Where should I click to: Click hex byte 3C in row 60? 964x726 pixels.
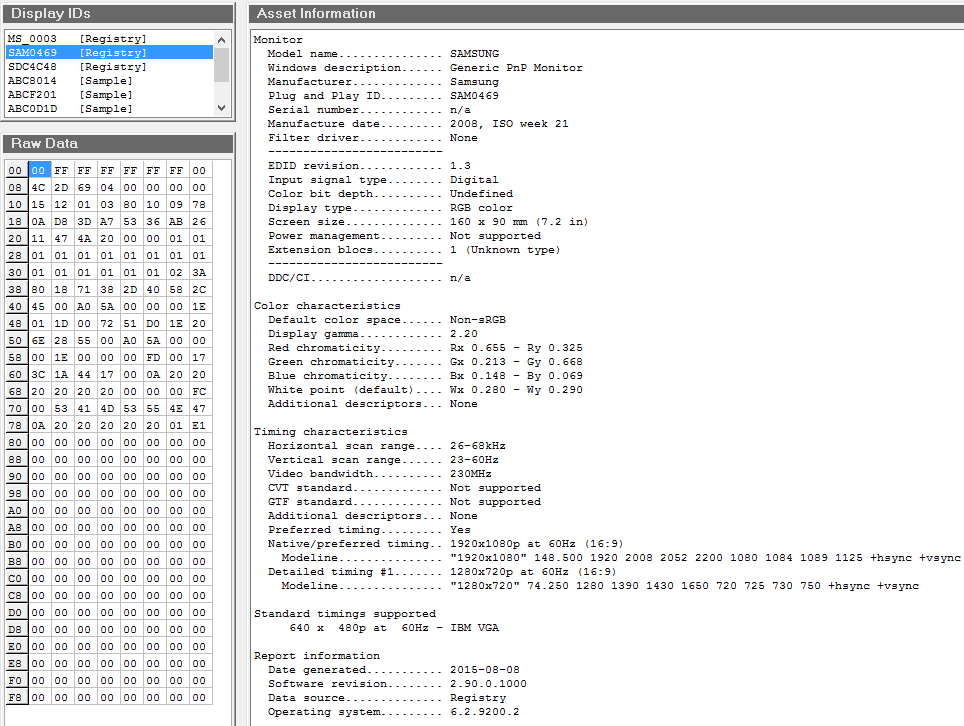[38, 374]
